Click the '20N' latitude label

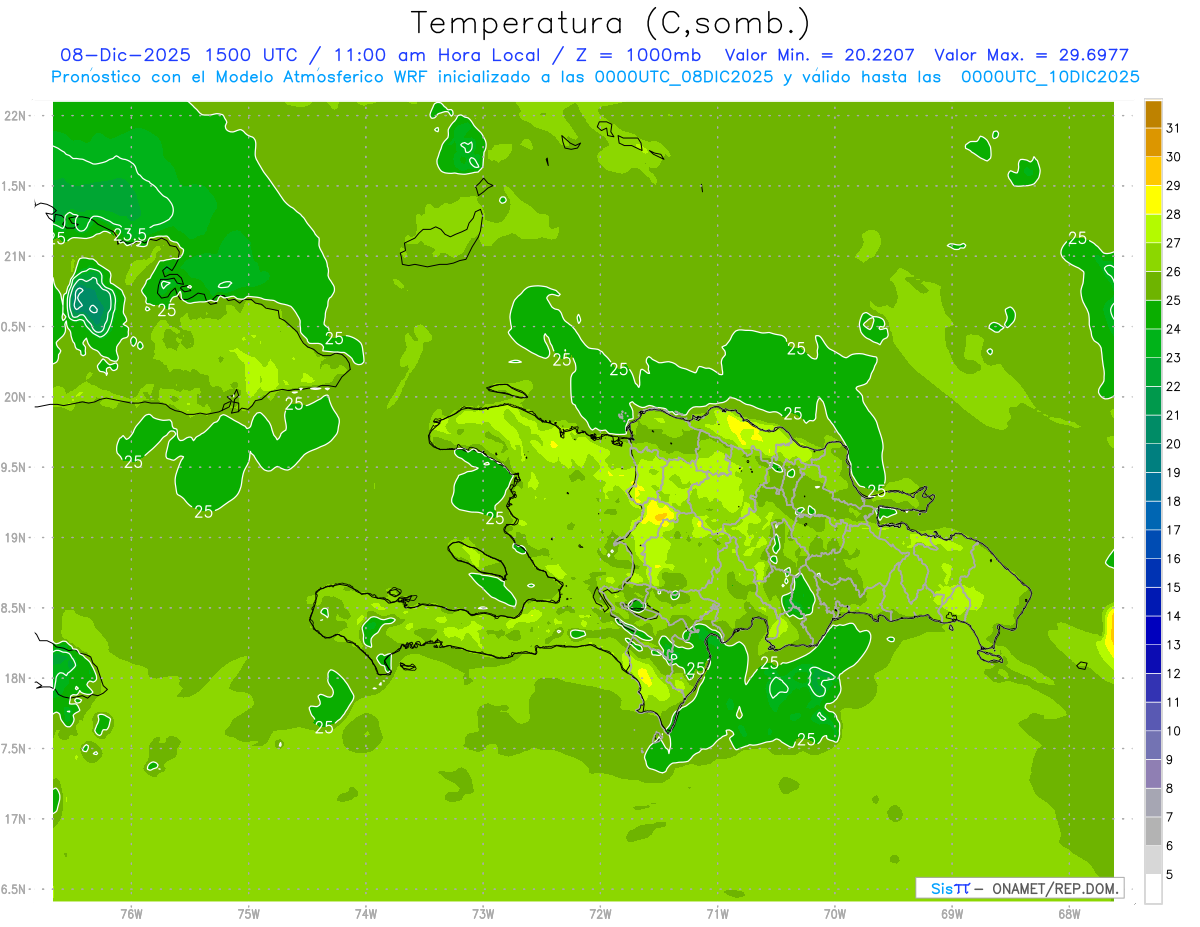click(15, 397)
